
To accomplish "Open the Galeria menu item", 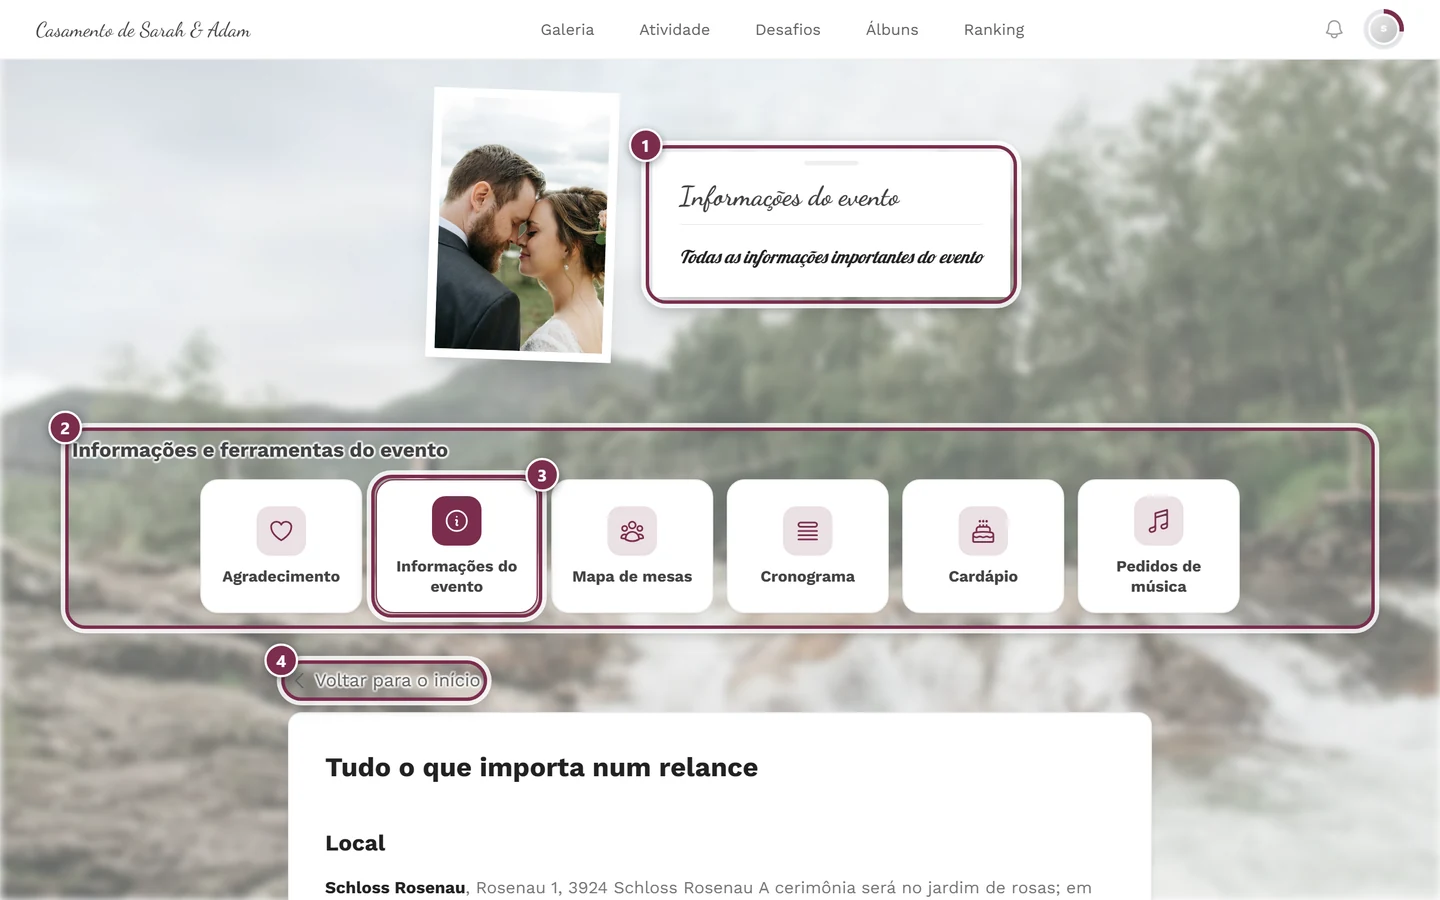I will pos(567,30).
